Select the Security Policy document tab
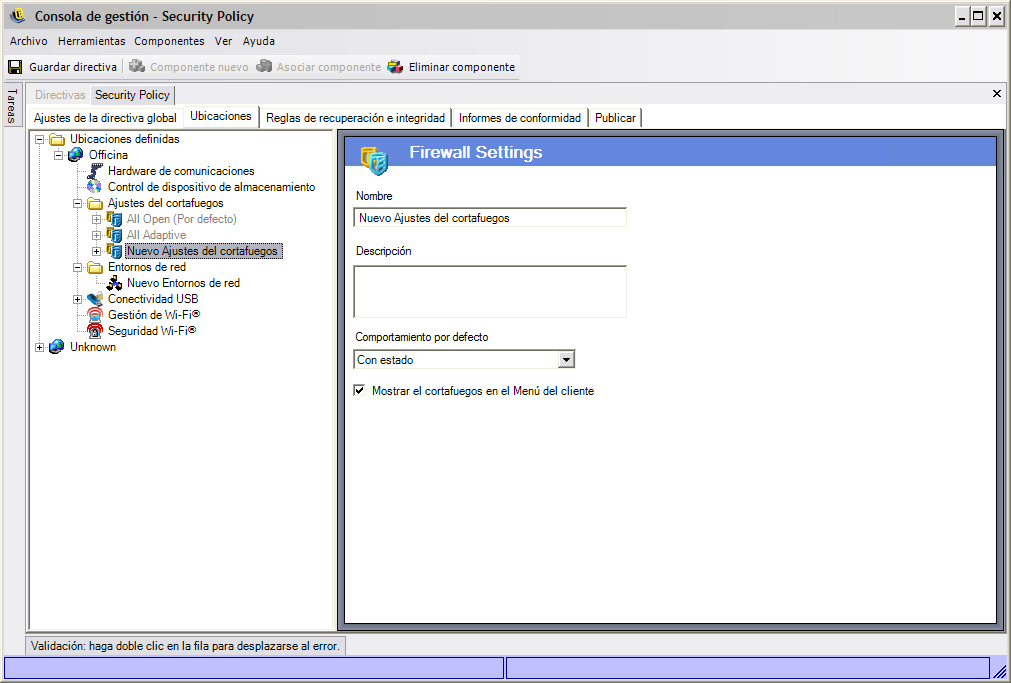Viewport: 1011px width, 683px height. [132, 95]
